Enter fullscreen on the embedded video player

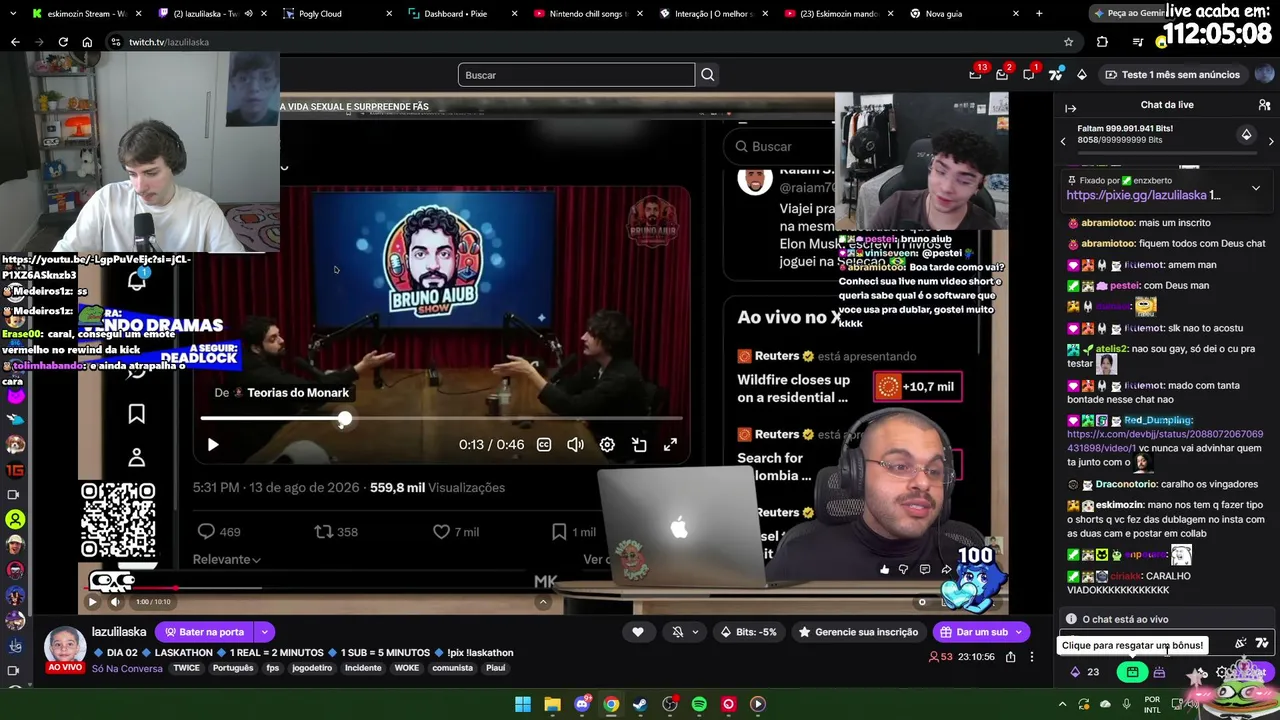pyautogui.click(x=670, y=445)
